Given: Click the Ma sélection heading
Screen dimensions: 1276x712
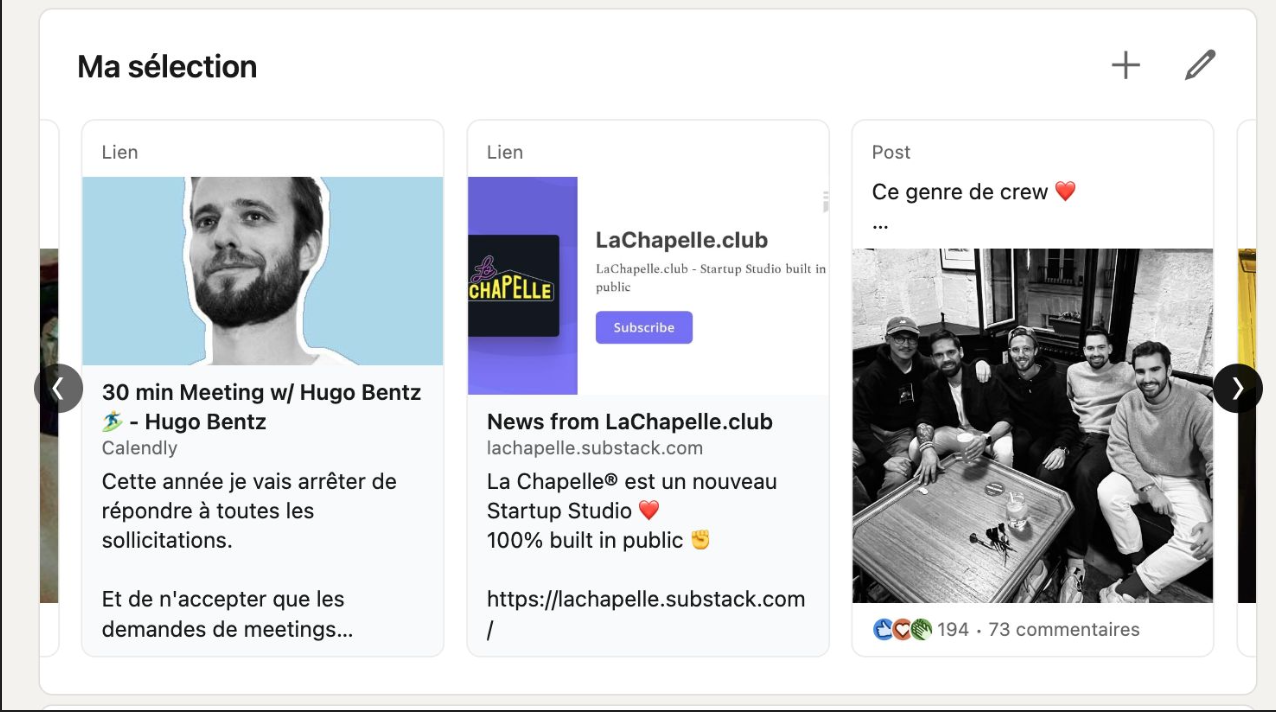Looking at the screenshot, I should pos(167,67).
